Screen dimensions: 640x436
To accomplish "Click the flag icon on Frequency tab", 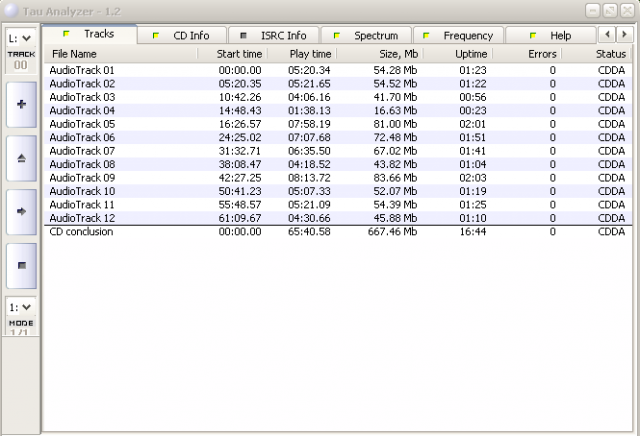I will 426,36.
